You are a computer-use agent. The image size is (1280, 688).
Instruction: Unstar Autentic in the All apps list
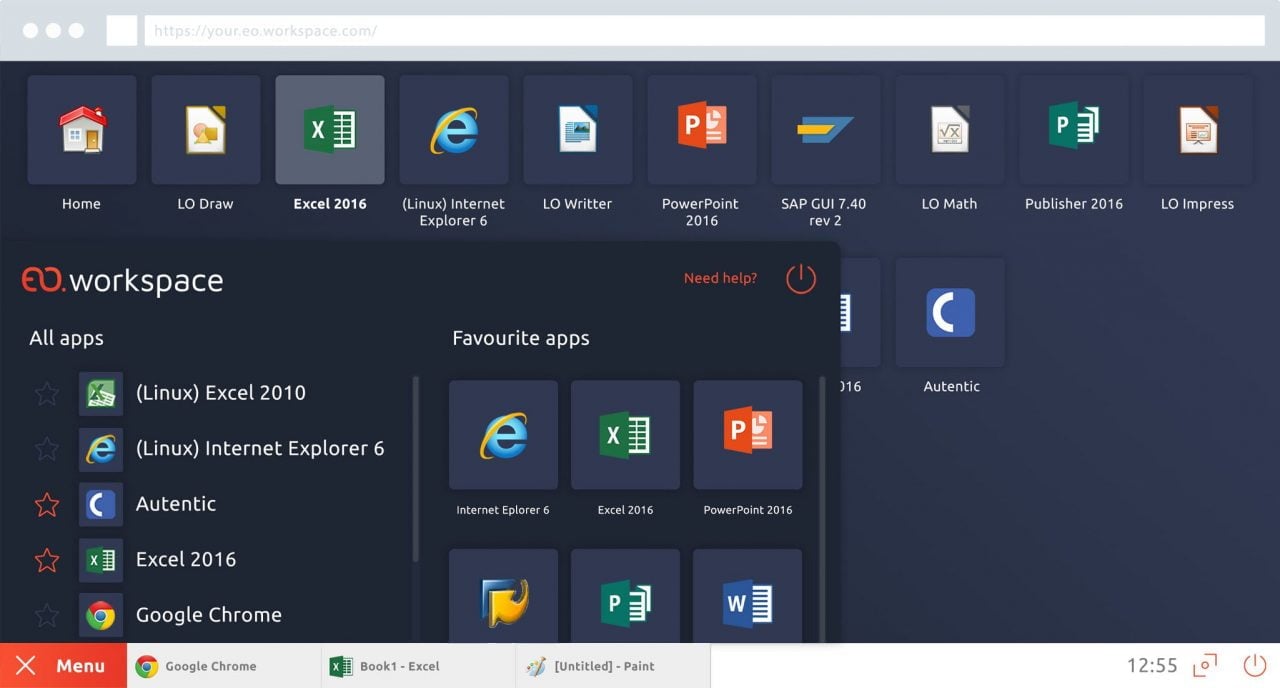pos(47,504)
